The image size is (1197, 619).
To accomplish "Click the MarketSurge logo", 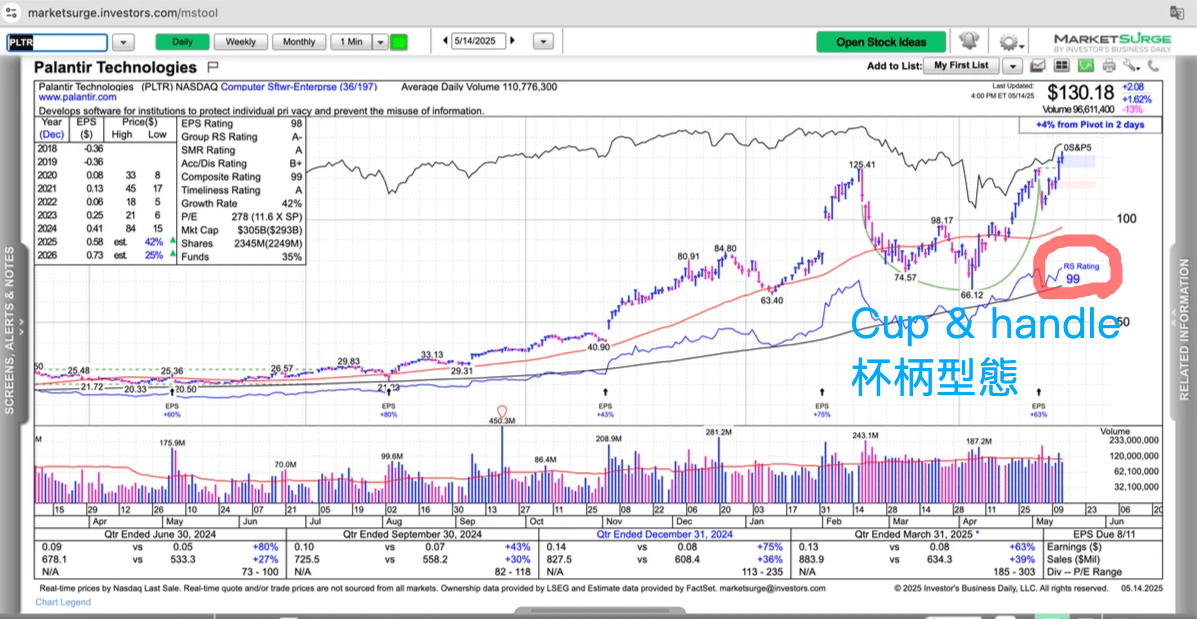I will (x=1112, y=42).
